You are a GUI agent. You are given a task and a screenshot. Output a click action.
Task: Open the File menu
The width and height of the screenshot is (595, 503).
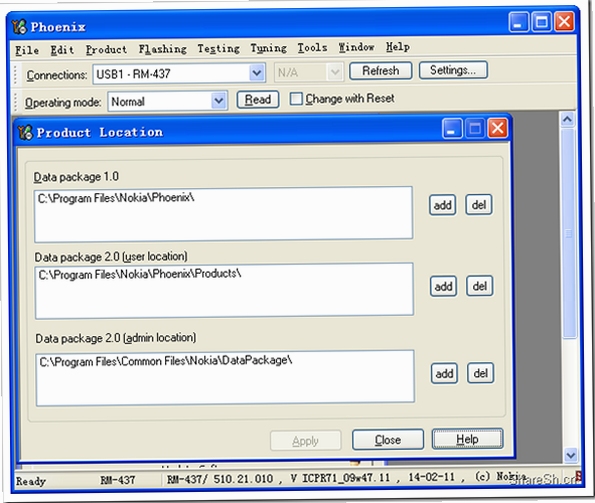(x=27, y=50)
